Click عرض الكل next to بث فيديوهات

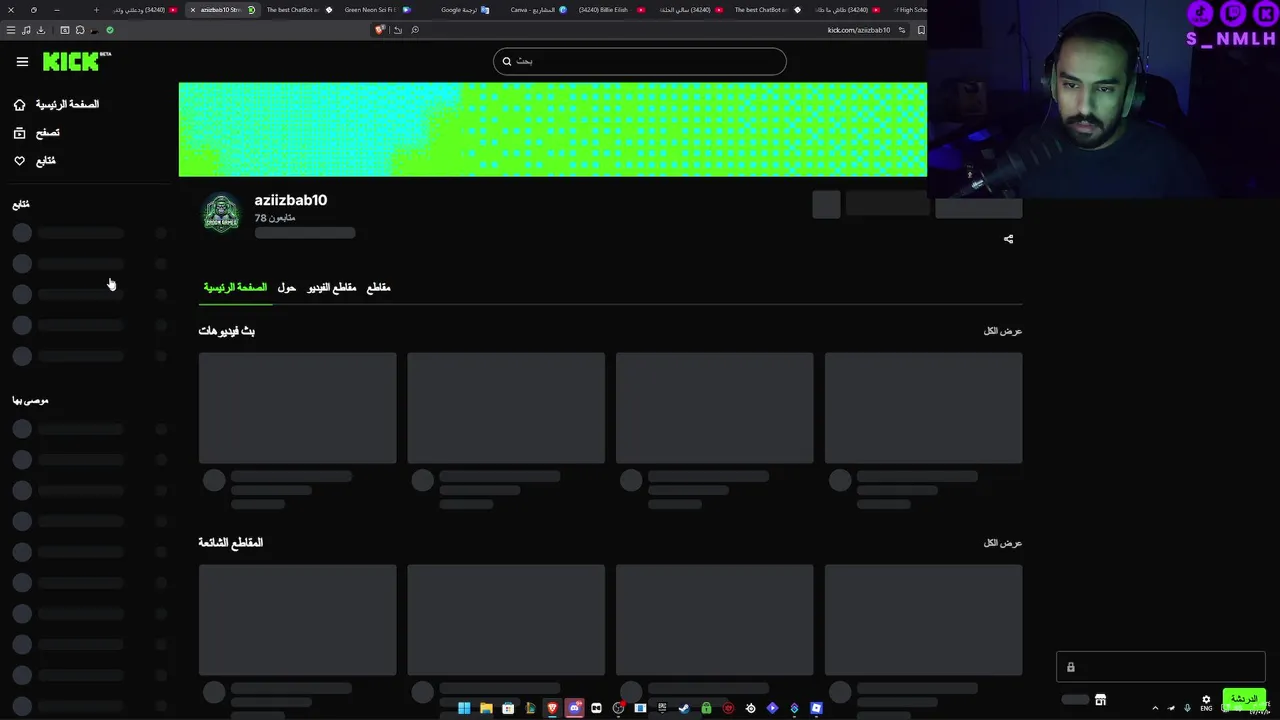(1003, 331)
